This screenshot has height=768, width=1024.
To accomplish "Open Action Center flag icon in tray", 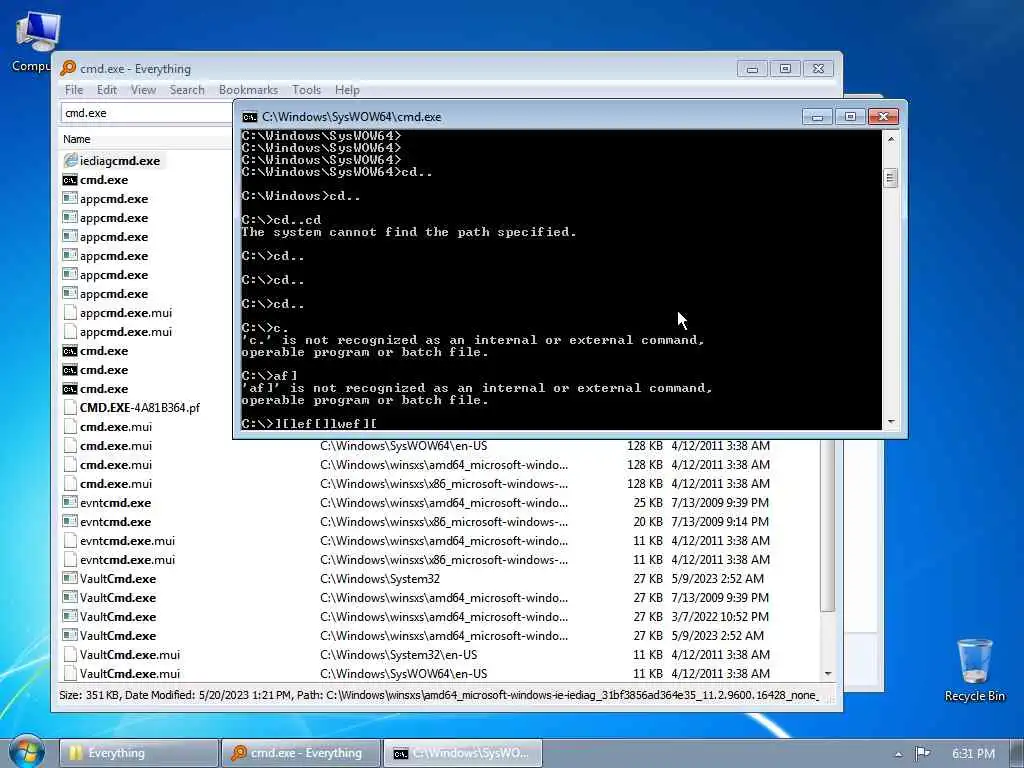I will [922, 753].
